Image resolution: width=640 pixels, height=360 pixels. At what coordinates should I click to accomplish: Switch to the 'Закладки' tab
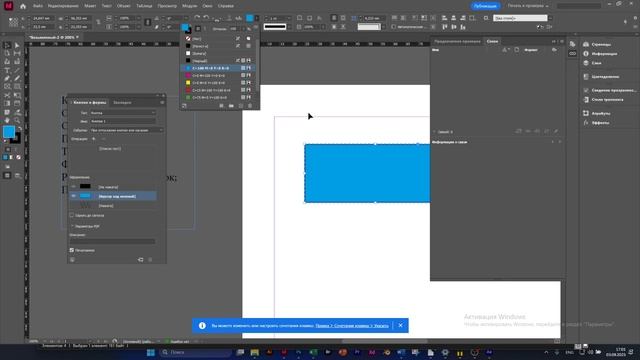click(122, 102)
